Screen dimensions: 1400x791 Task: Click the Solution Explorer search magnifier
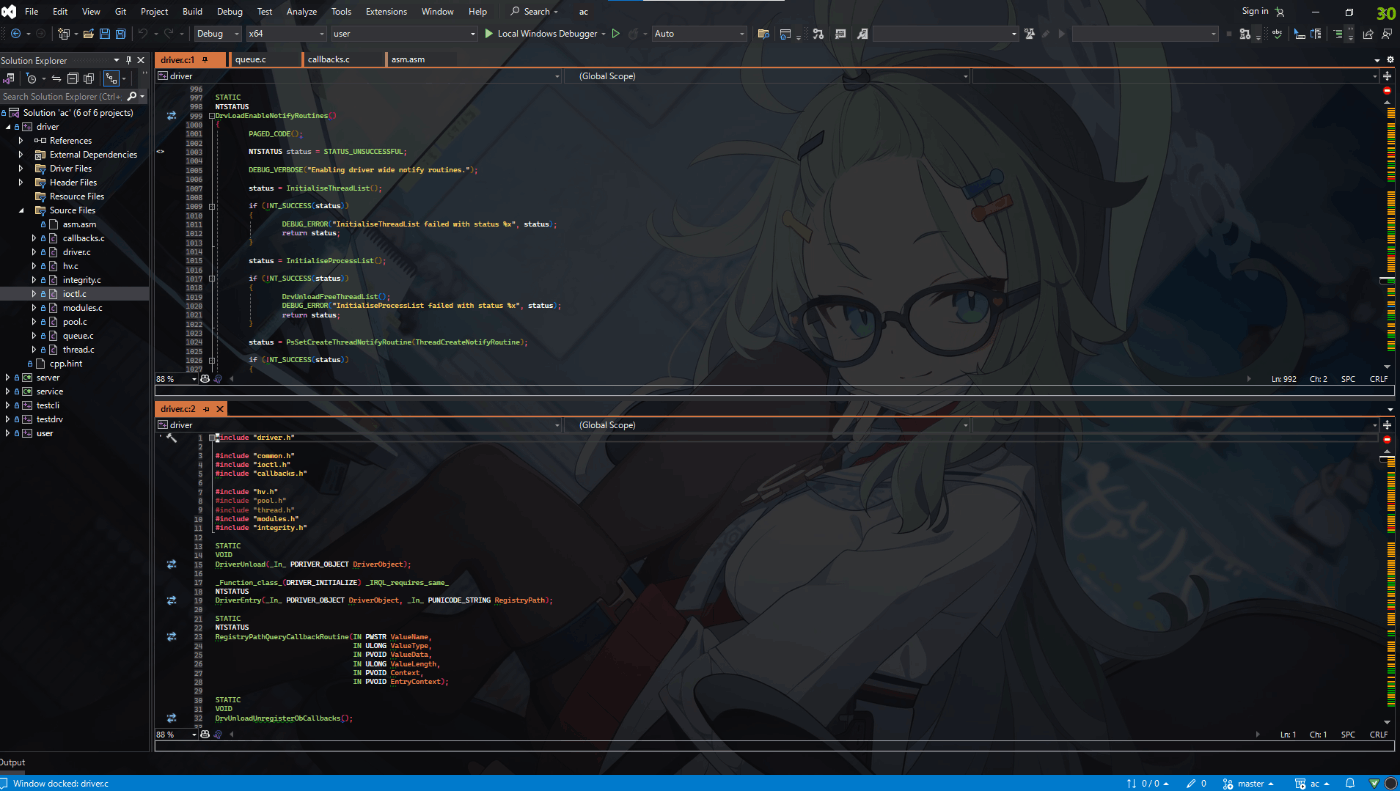coord(131,97)
